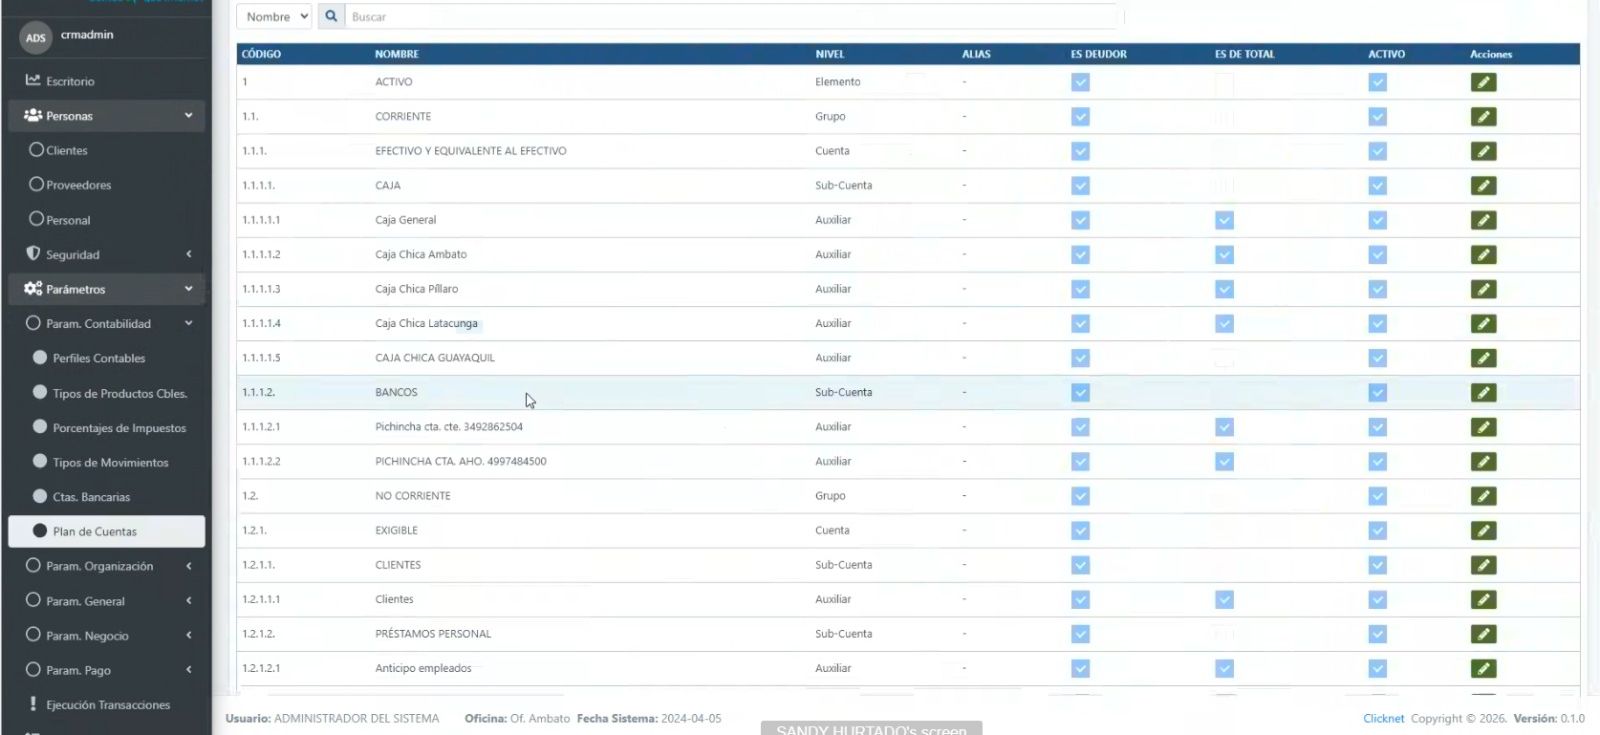
Task: Toggle Es De Total for Anticipo empleados
Action: (1224, 669)
